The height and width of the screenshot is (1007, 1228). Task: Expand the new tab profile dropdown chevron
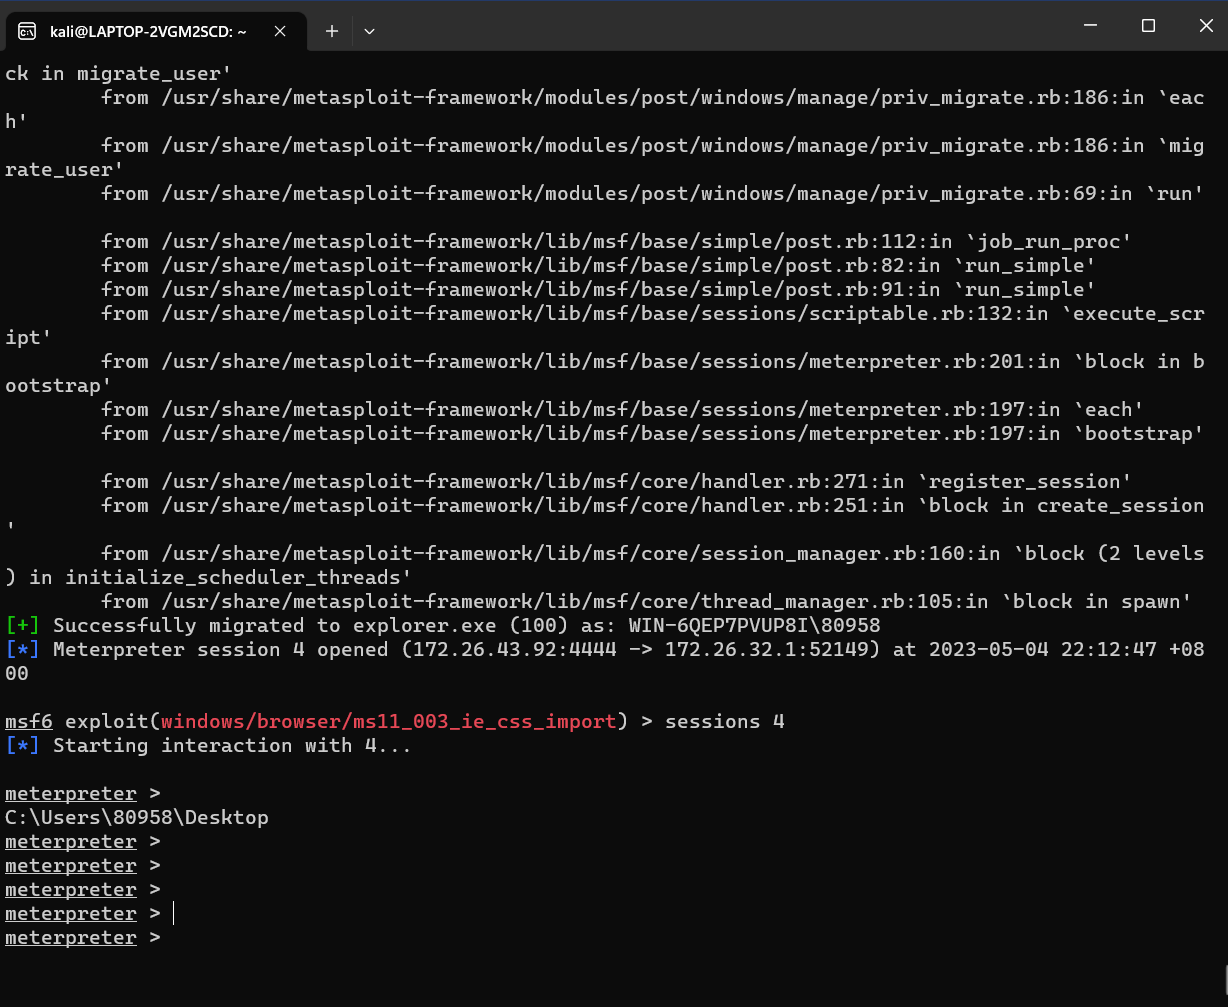(x=369, y=31)
